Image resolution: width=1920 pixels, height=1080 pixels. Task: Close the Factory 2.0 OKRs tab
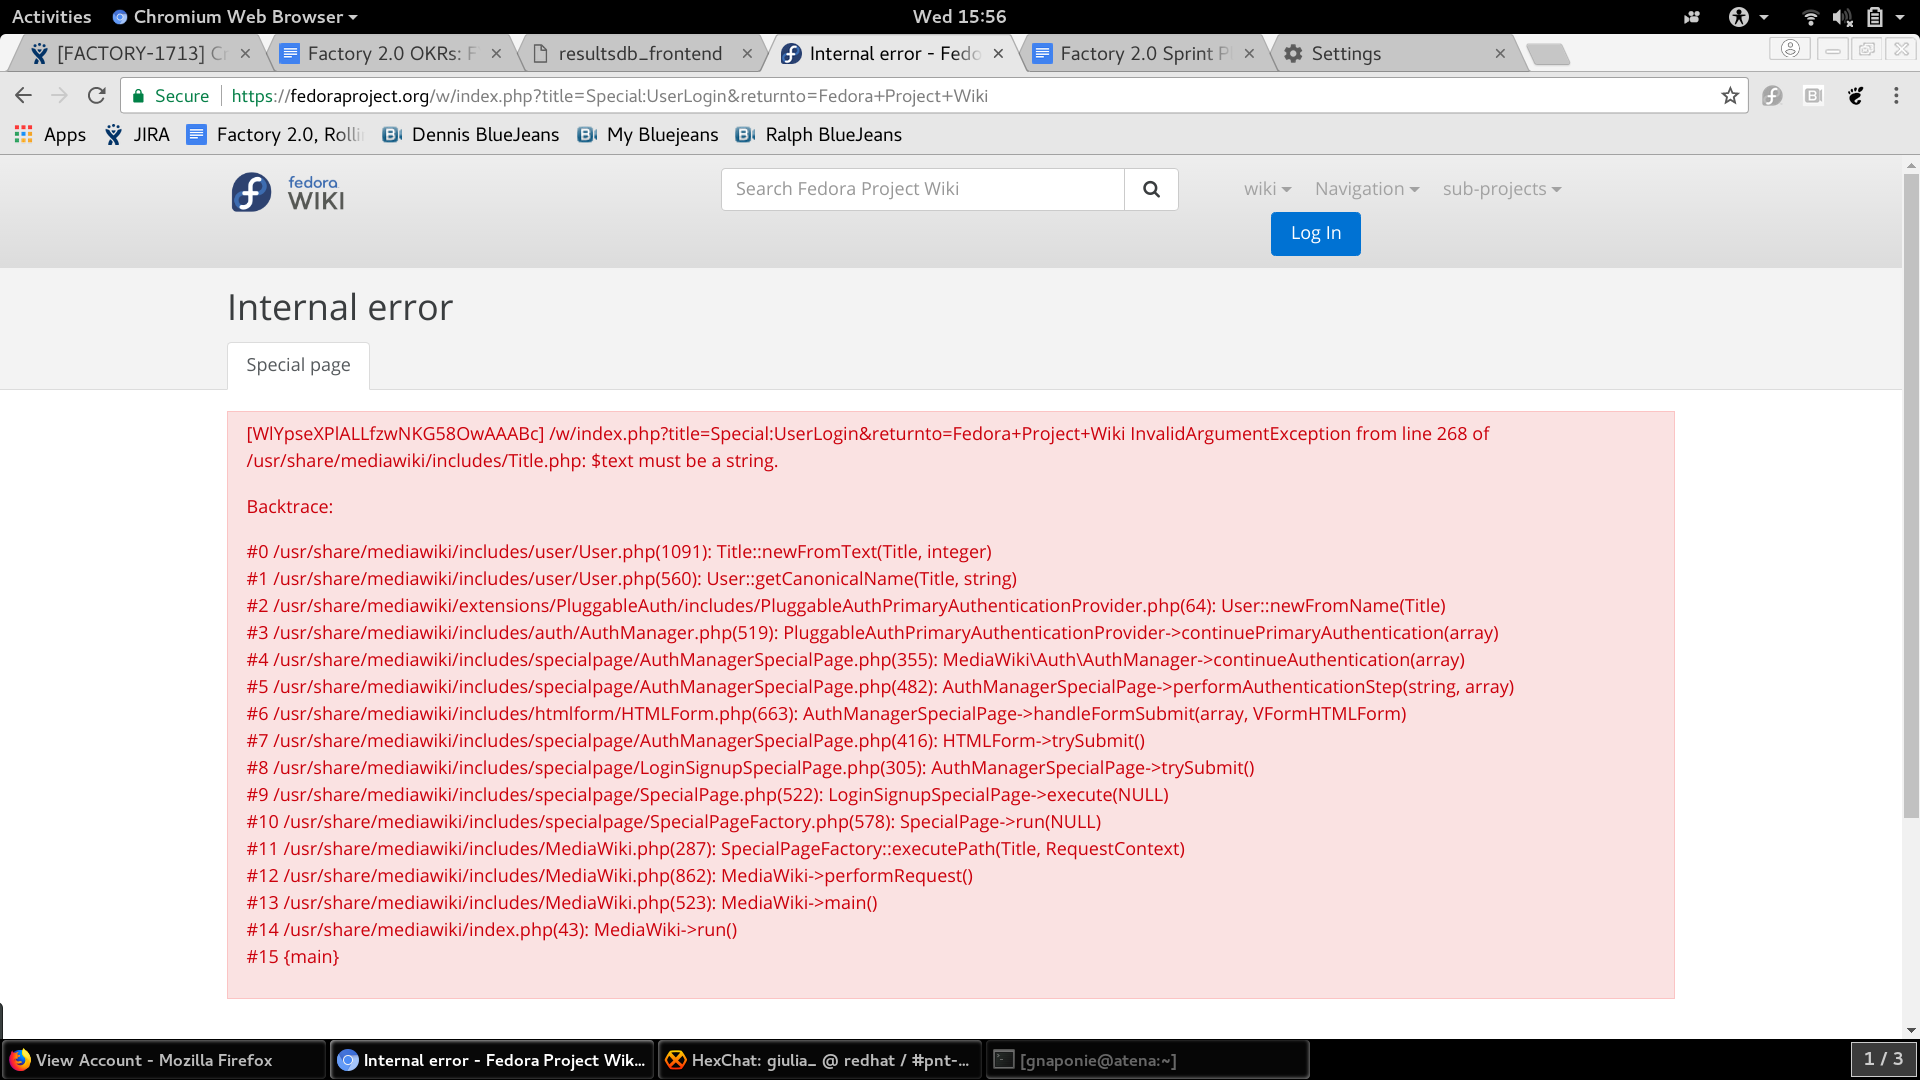[x=496, y=54]
